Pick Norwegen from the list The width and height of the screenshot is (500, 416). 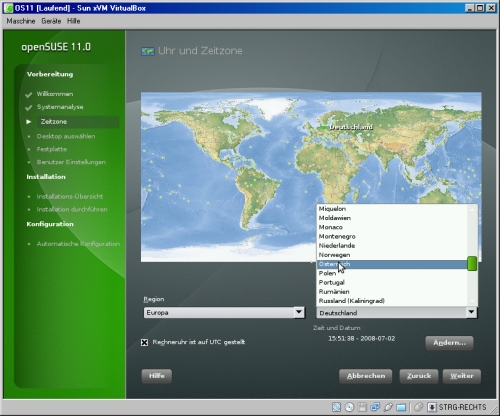coord(392,255)
